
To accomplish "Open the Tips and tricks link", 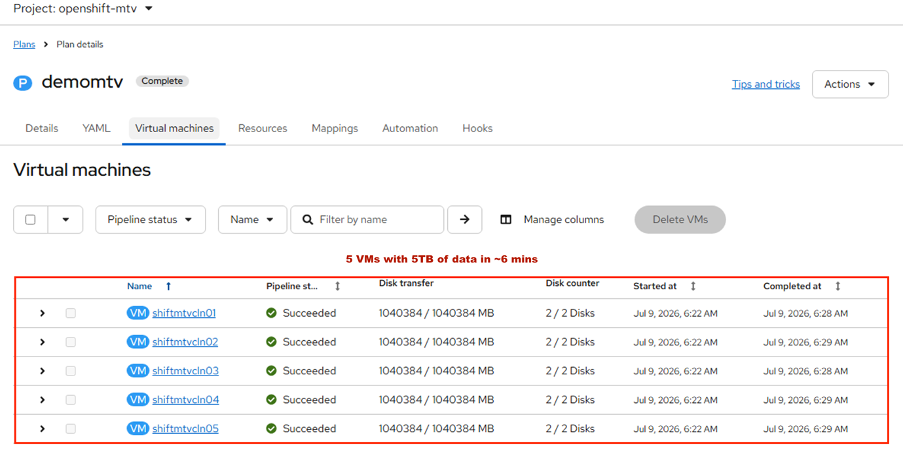I will [766, 84].
